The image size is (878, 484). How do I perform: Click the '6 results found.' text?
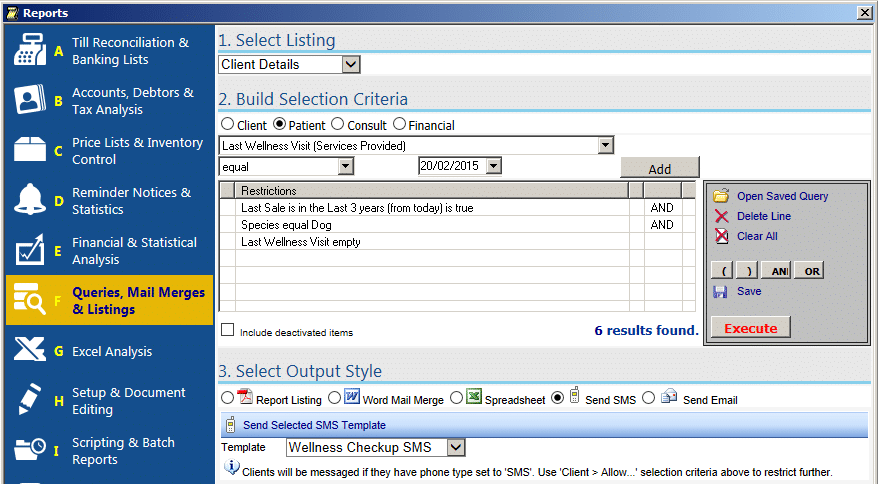tap(646, 331)
